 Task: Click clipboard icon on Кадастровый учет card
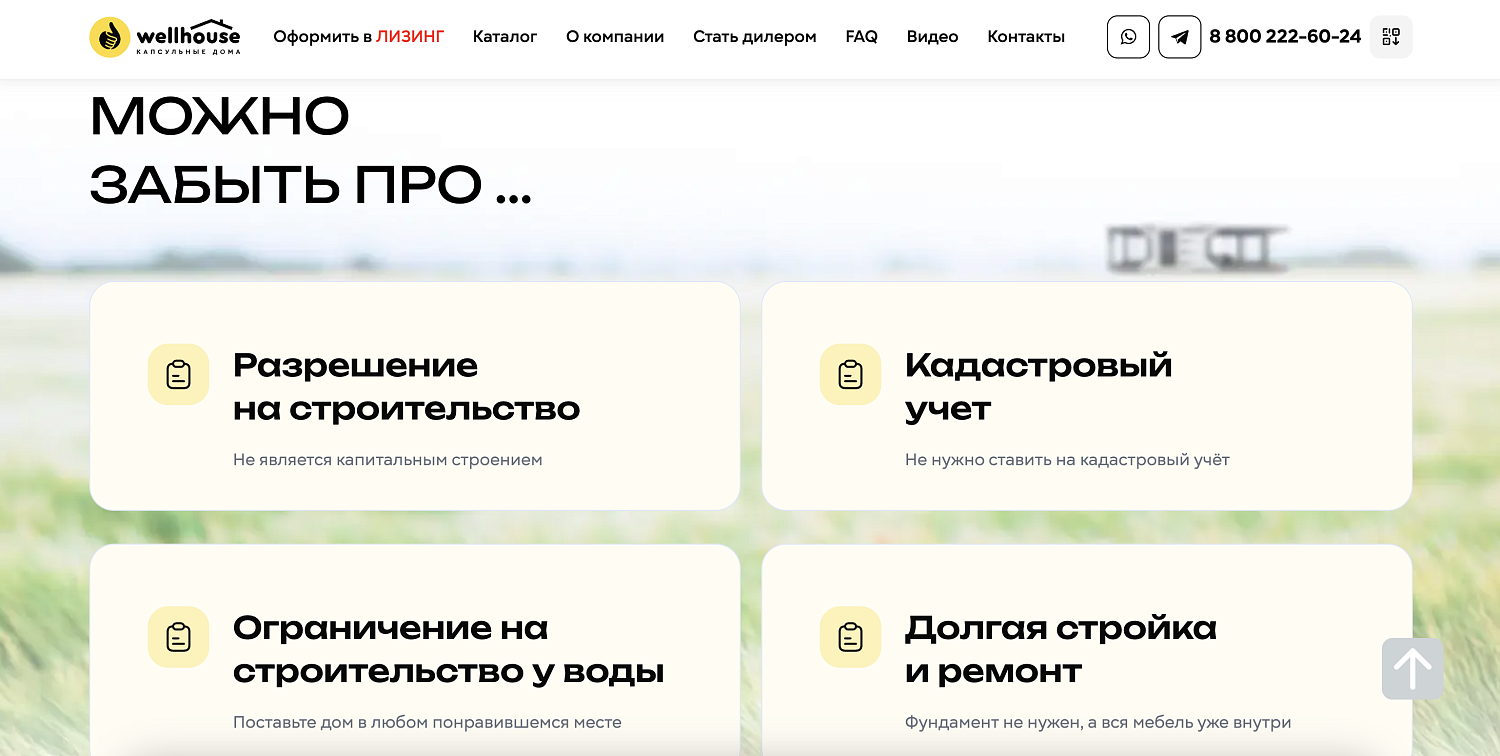pyautogui.click(x=850, y=374)
